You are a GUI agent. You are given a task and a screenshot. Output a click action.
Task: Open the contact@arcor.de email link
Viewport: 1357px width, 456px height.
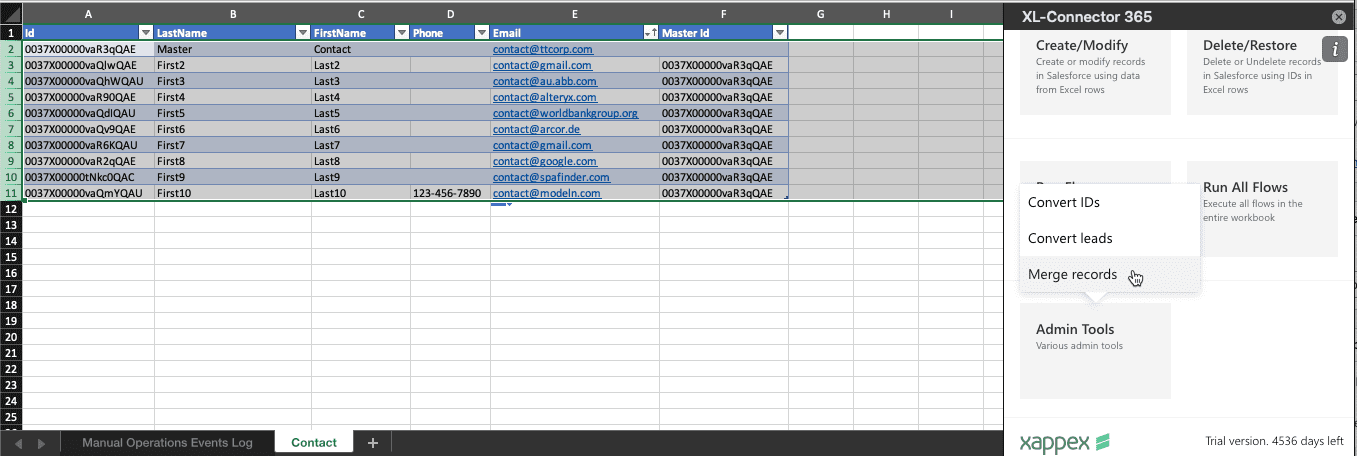[536, 129]
